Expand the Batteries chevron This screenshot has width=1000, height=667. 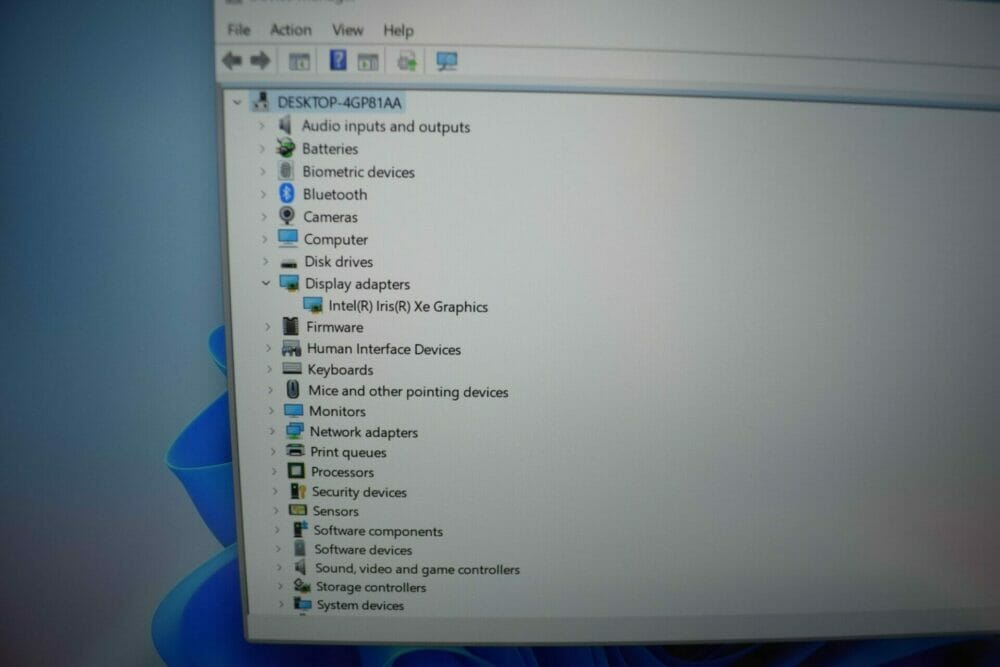click(x=261, y=149)
